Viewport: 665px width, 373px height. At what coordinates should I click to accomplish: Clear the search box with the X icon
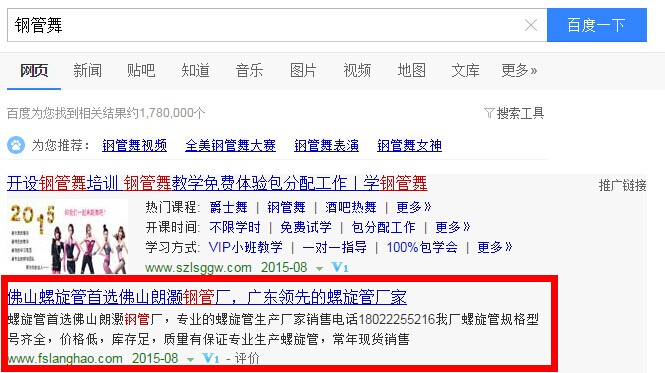click(531, 25)
